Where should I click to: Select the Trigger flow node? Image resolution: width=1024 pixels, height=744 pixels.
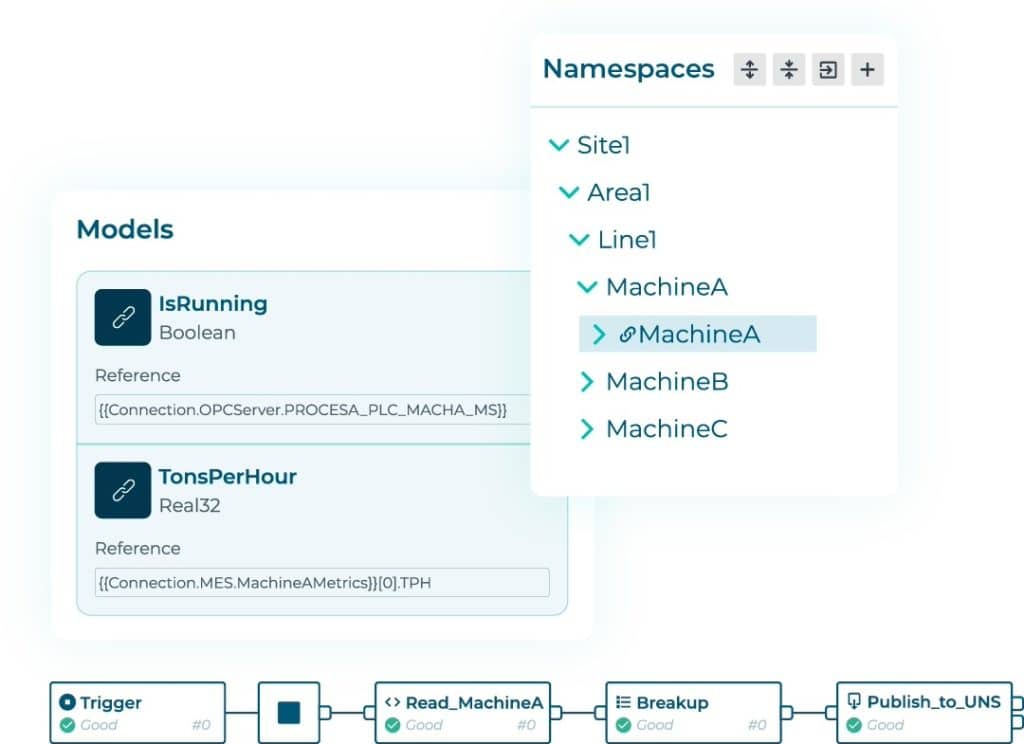(x=138, y=712)
